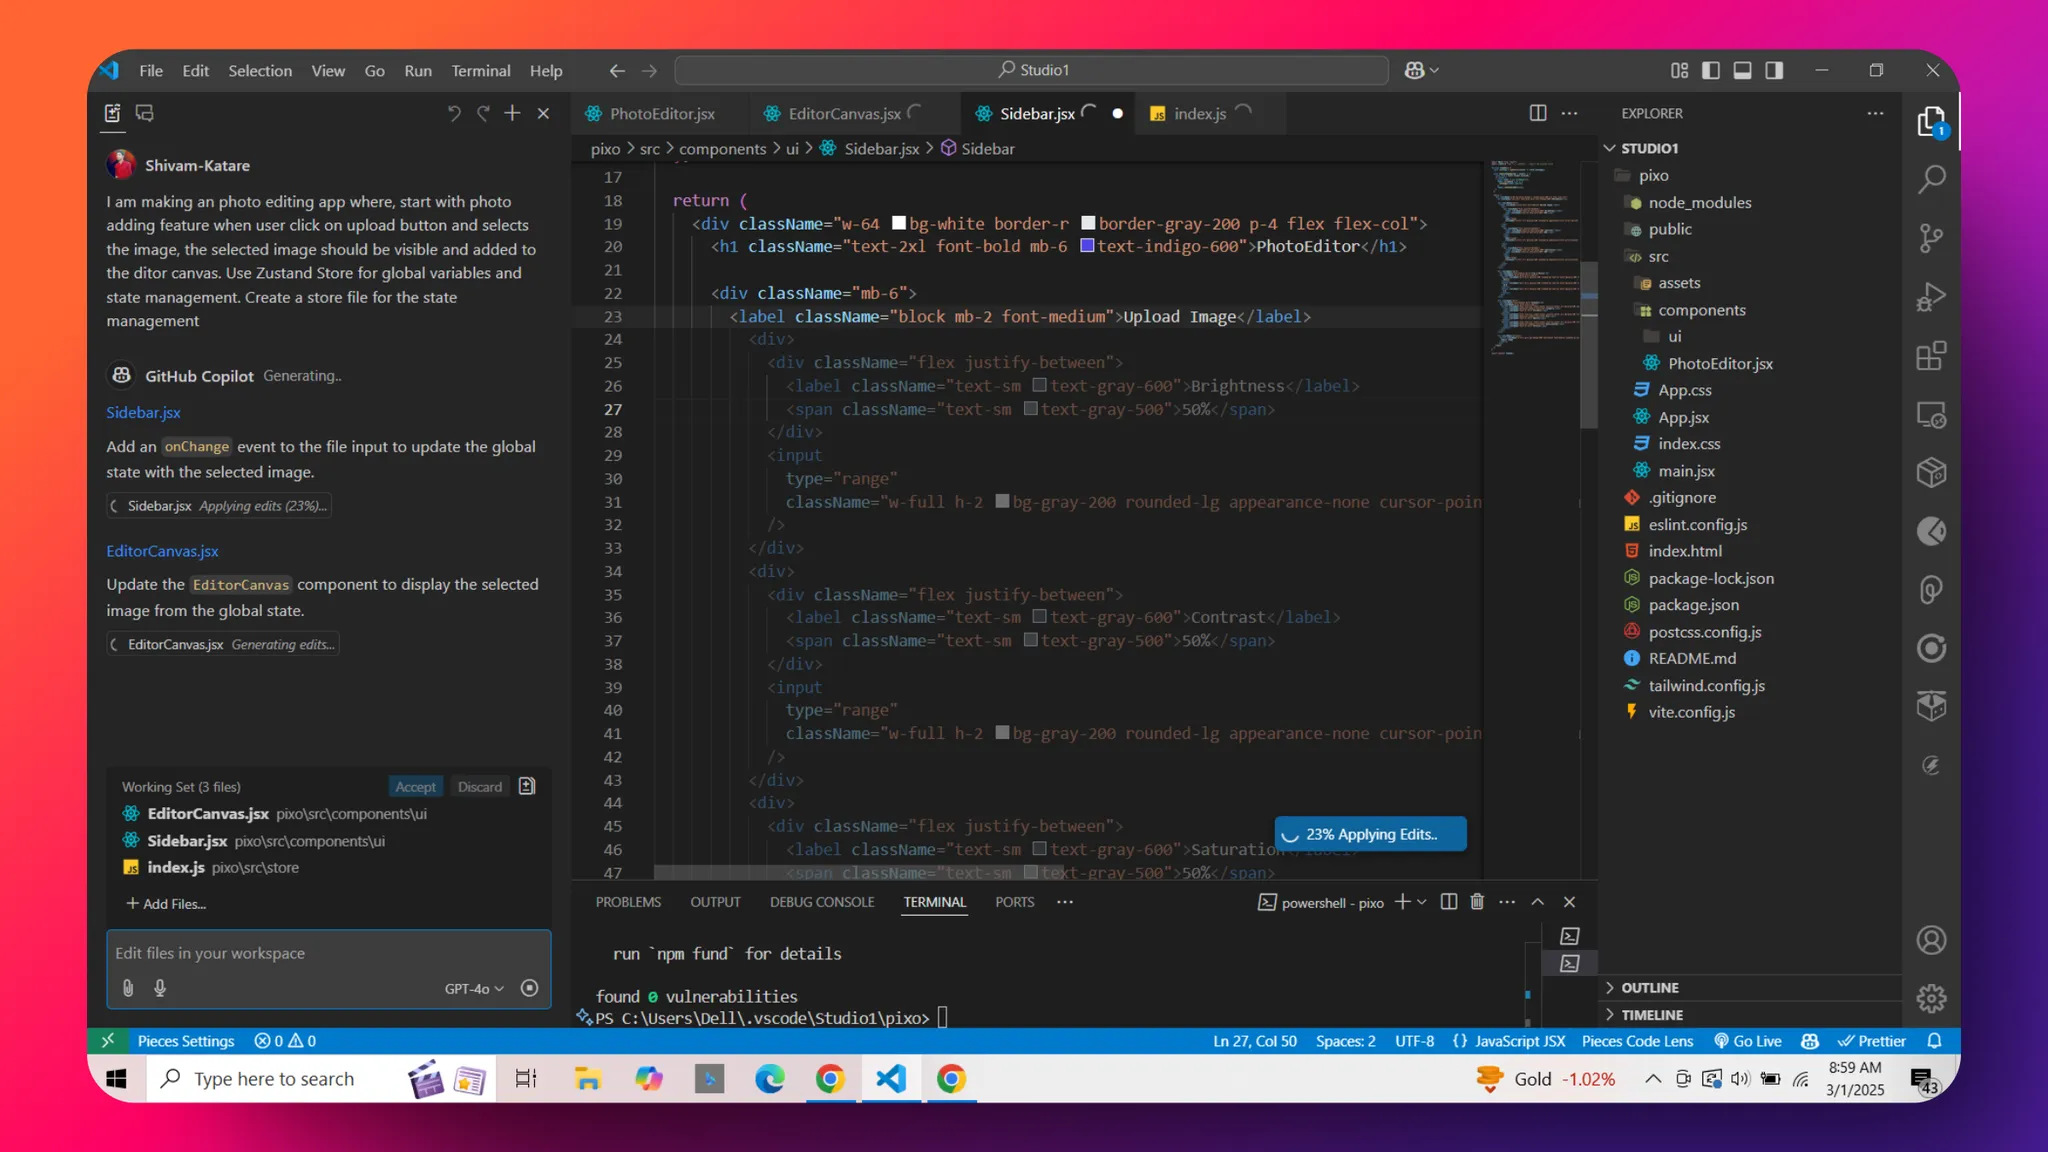
Task: Click the editor minimap
Action: tap(1534, 260)
